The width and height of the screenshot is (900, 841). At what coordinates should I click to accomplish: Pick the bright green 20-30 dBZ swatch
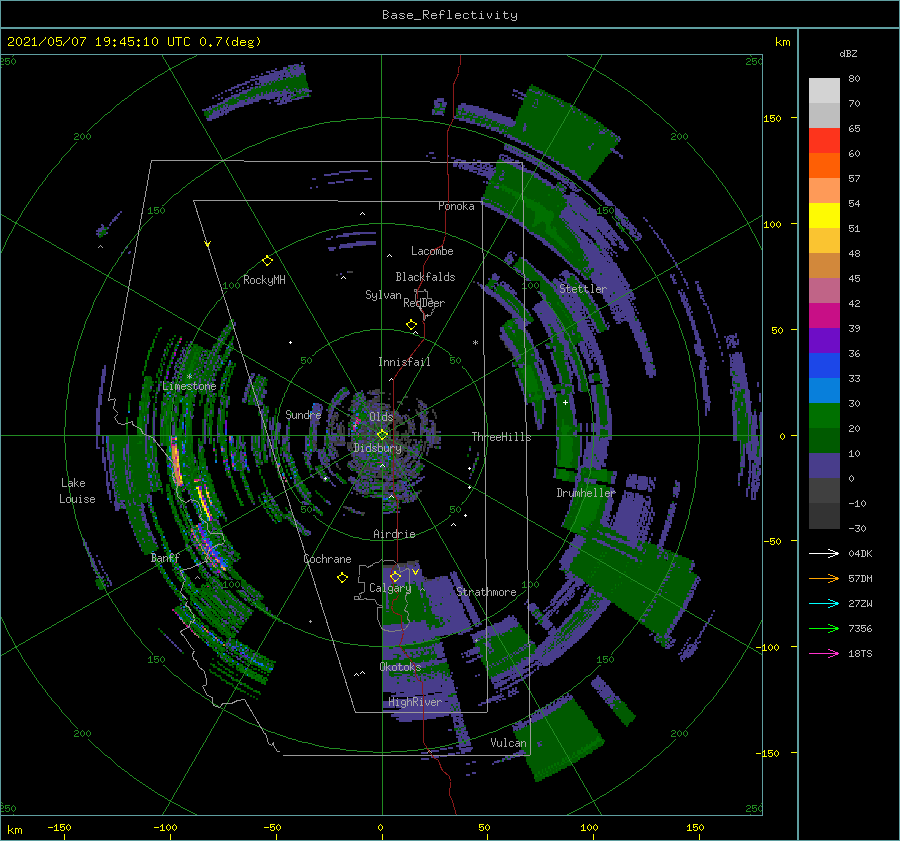824,416
